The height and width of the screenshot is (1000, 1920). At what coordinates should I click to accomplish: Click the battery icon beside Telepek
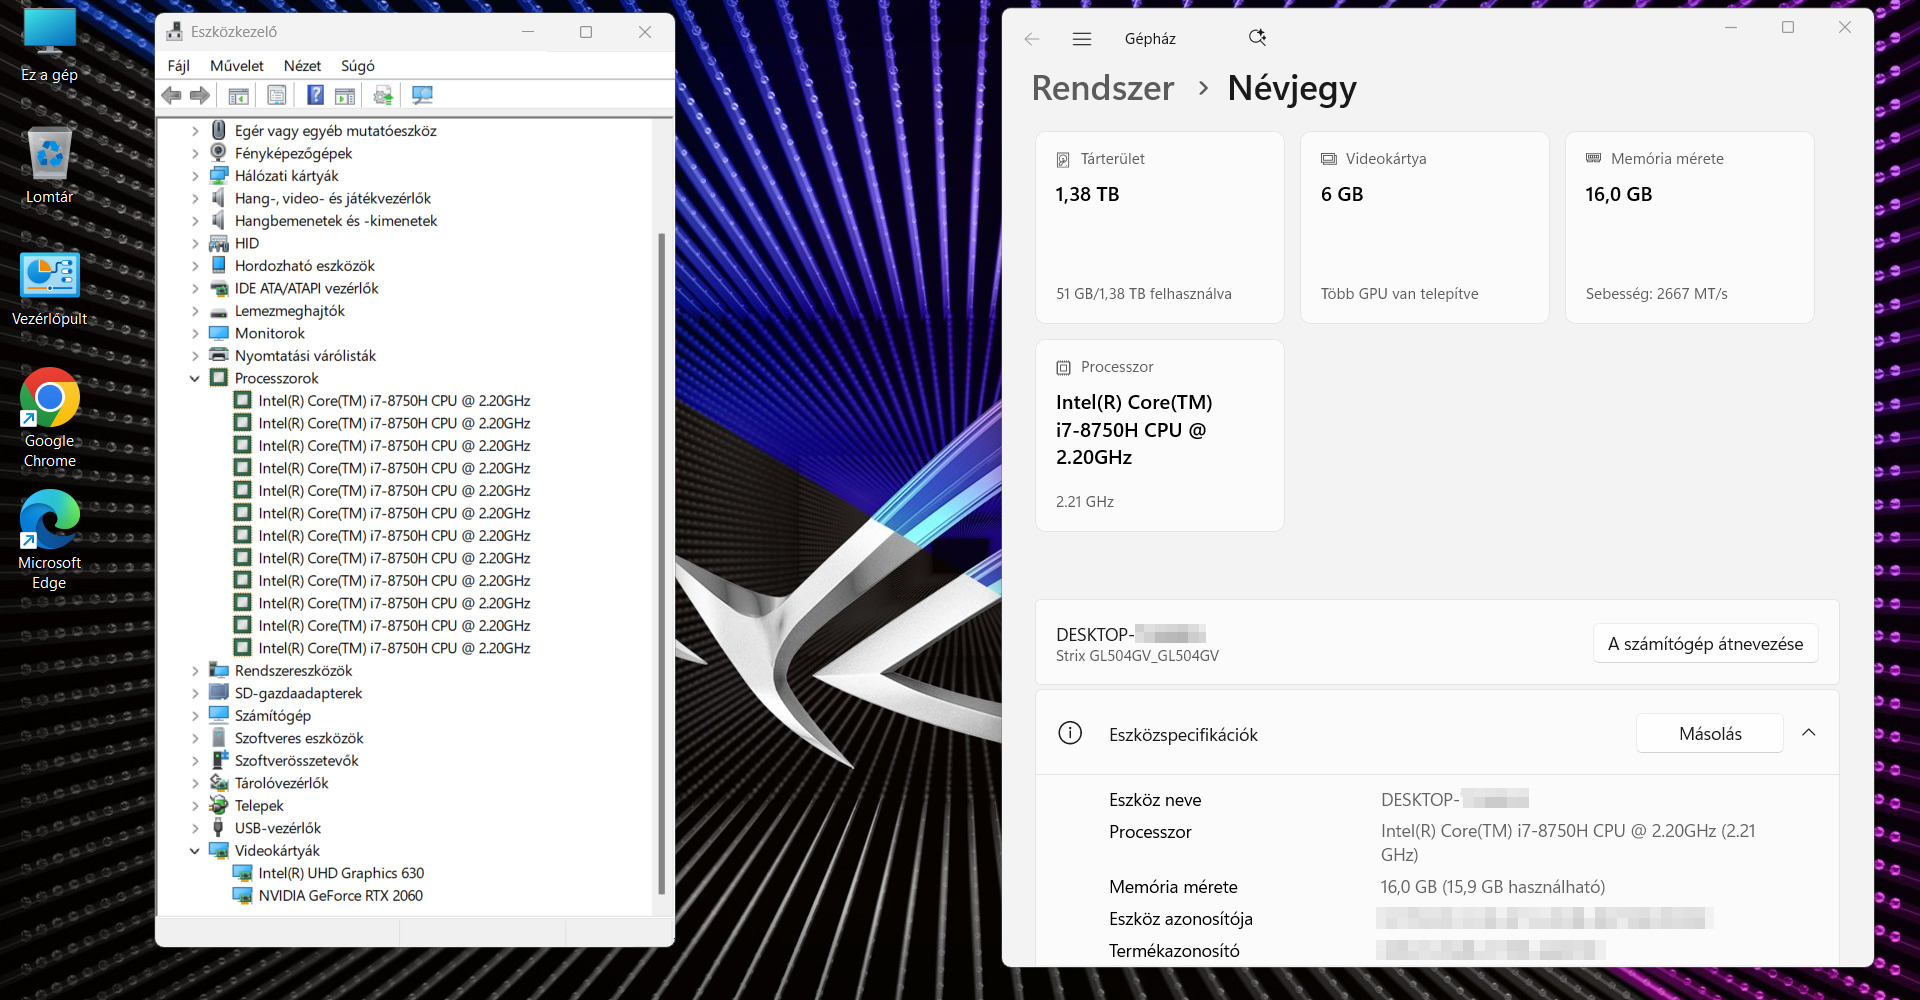pyautogui.click(x=218, y=805)
